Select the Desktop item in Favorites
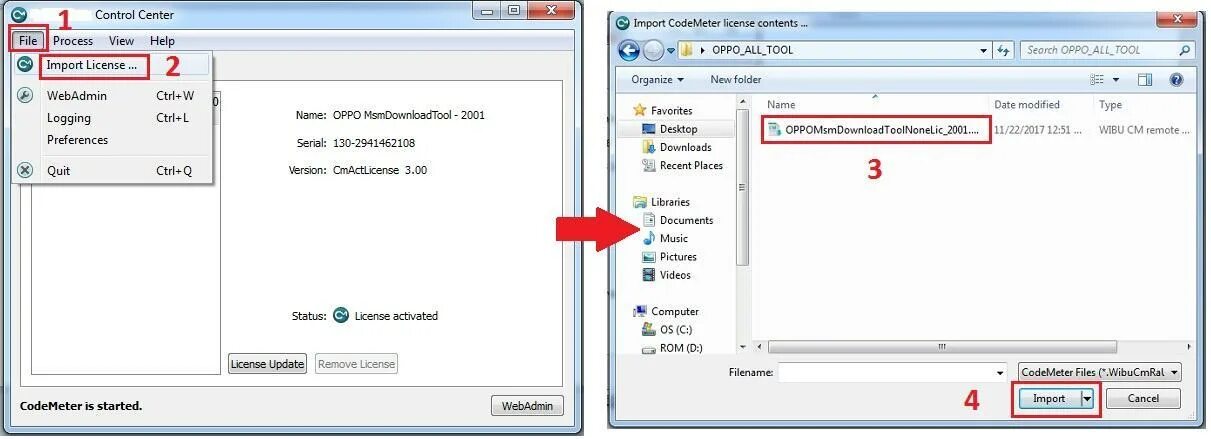This screenshot has height=439, width=1211. tap(678, 129)
